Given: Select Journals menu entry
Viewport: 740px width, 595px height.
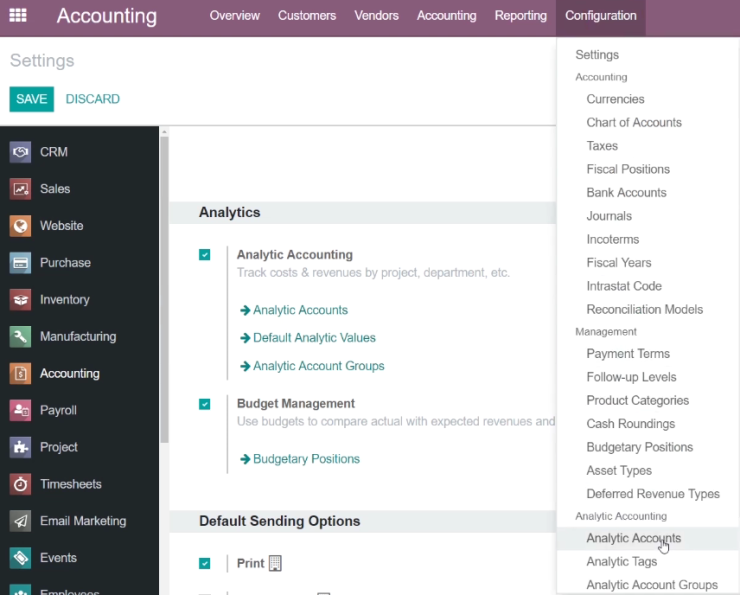Looking at the screenshot, I should click(x=609, y=216).
